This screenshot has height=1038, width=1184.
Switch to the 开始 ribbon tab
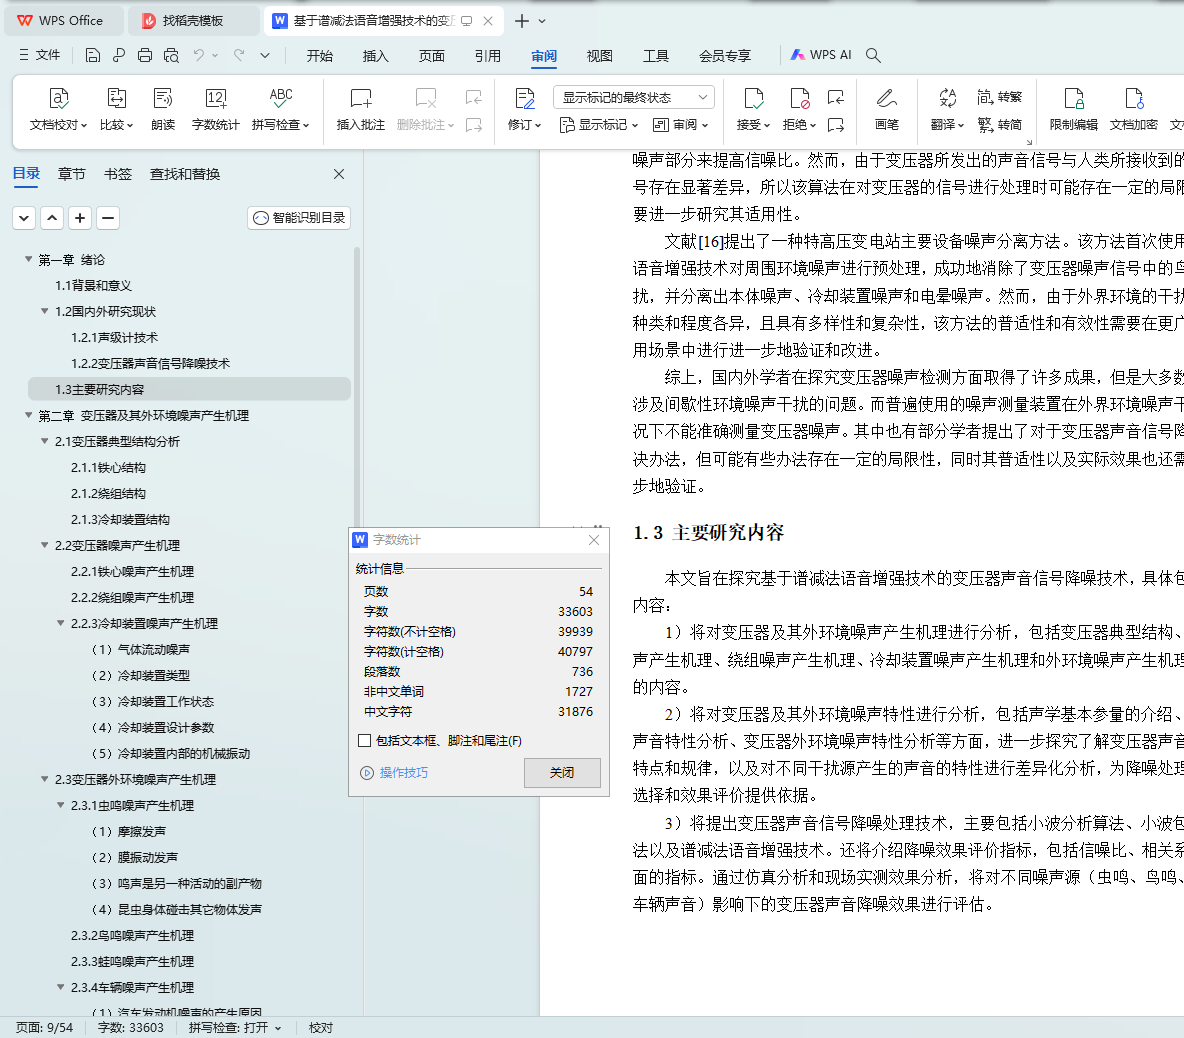click(319, 56)
